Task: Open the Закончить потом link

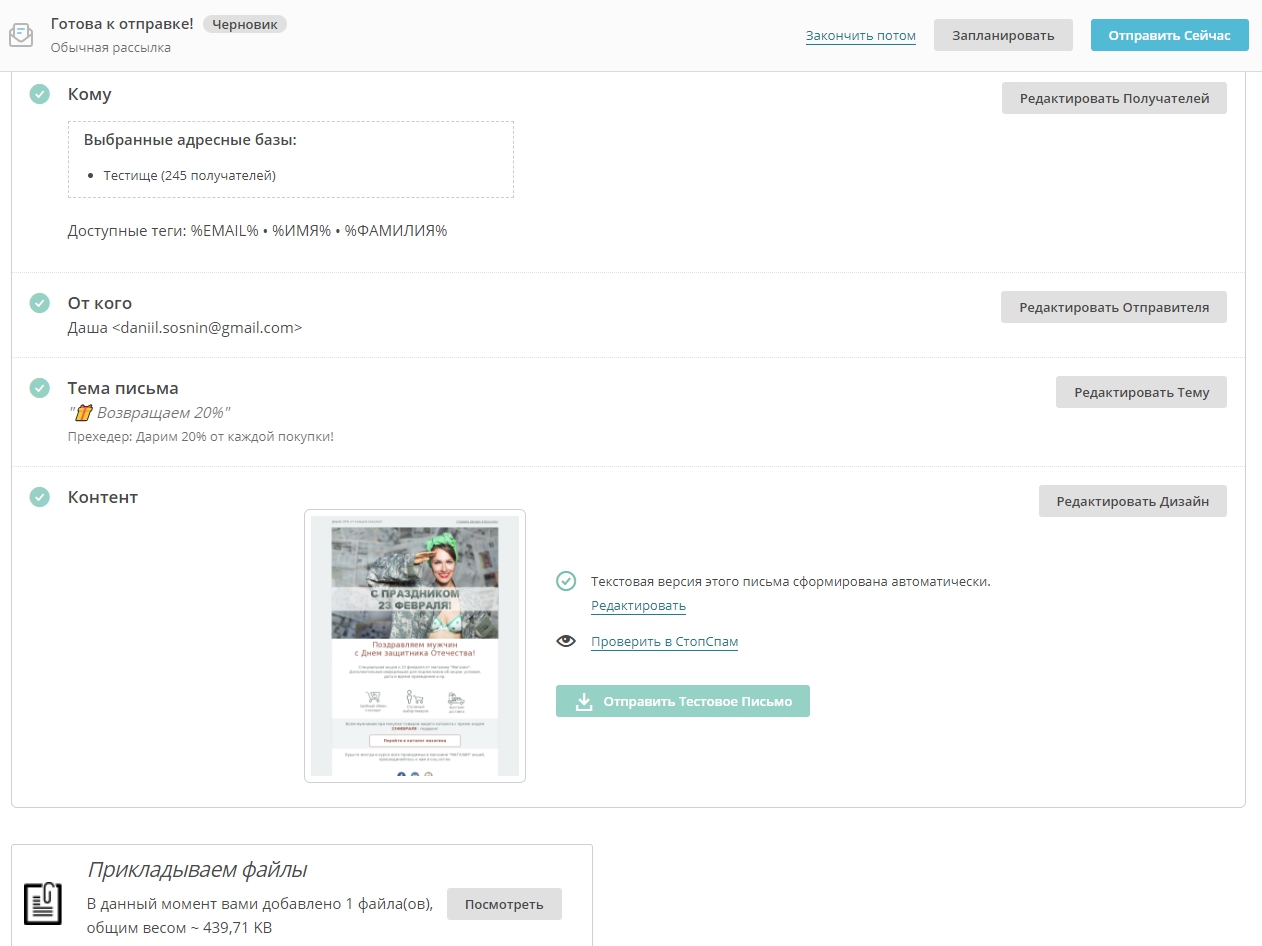Action: [860, 36]
